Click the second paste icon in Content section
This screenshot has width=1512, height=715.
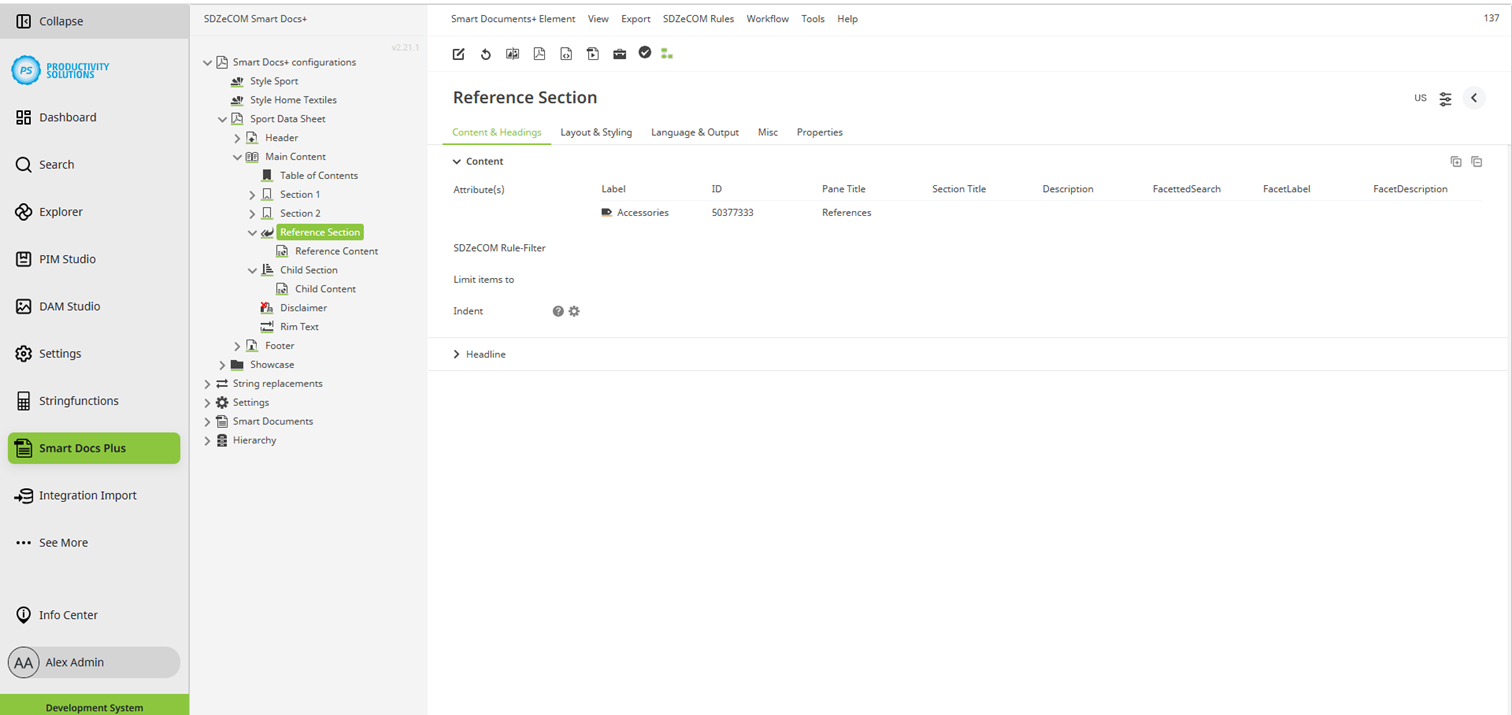click(1477, 162)
